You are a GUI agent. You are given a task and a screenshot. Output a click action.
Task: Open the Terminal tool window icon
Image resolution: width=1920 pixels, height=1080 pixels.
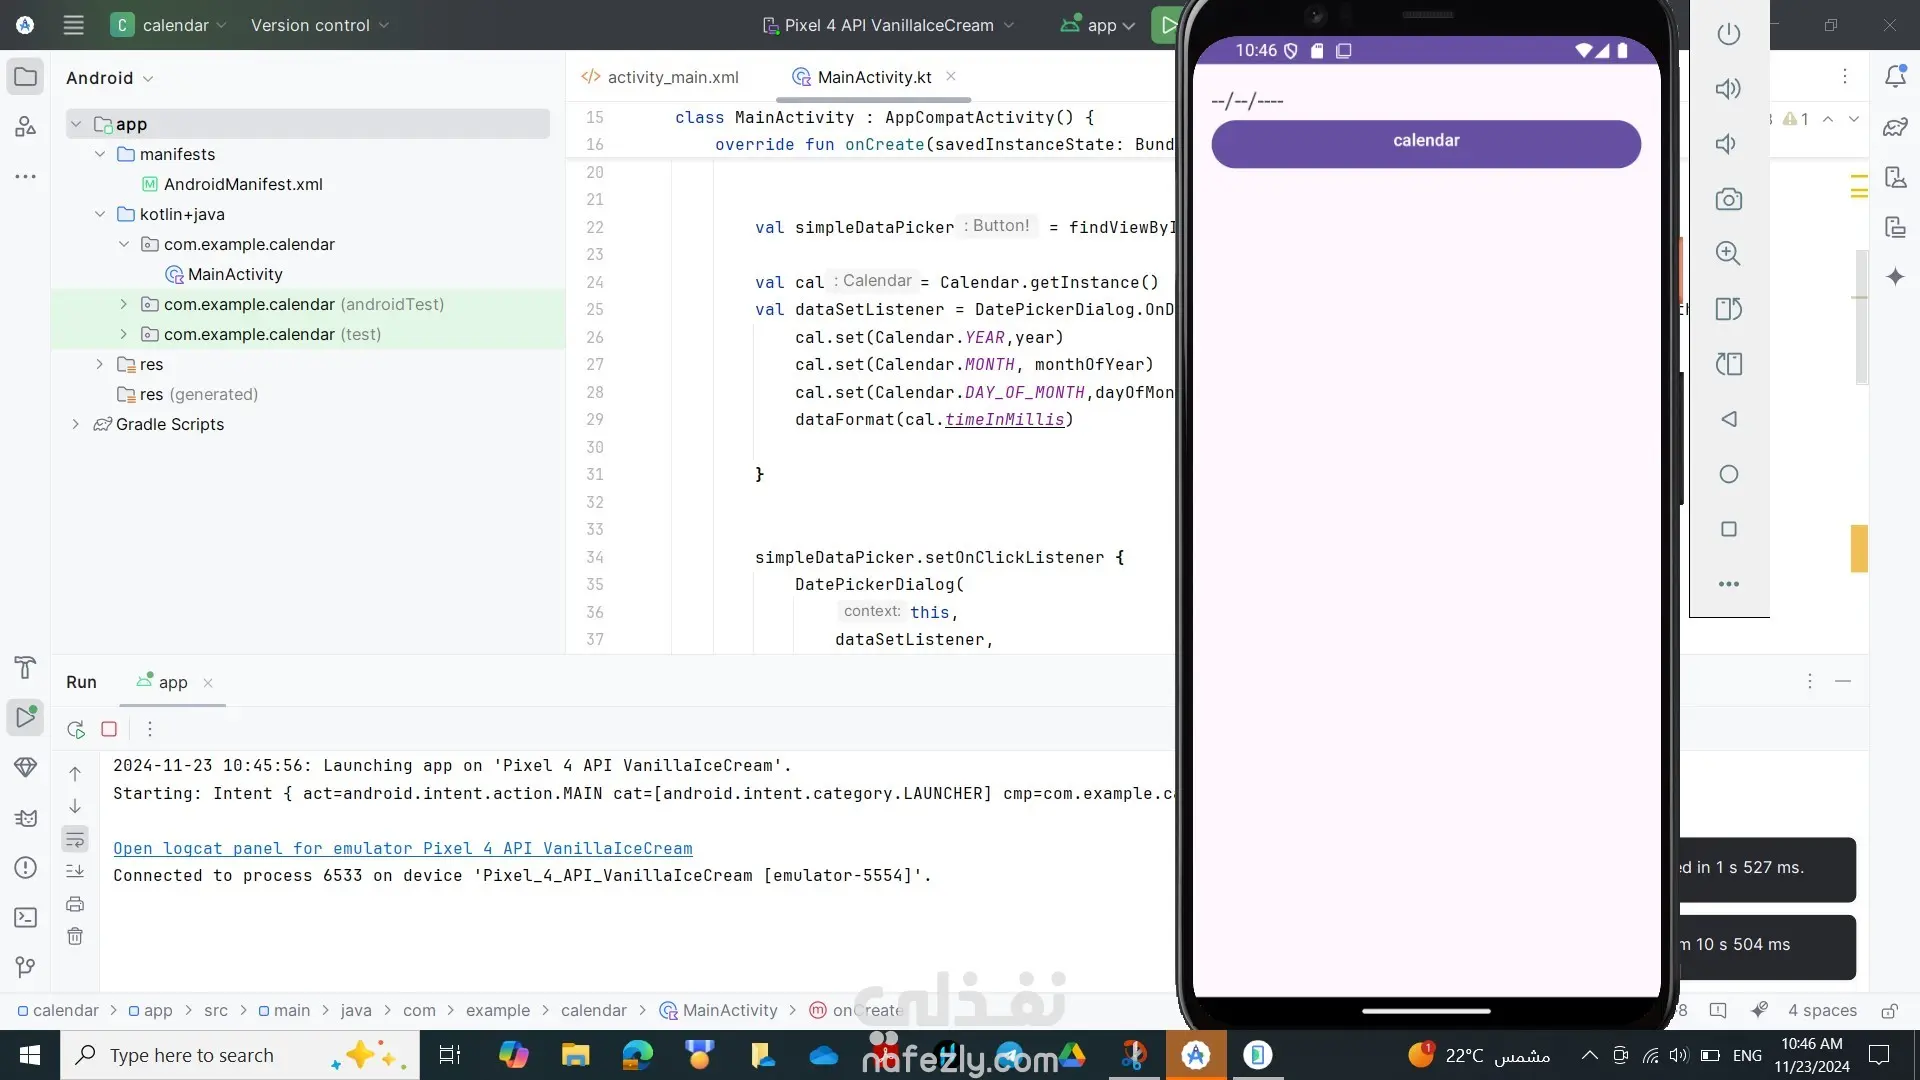(x=26, y=918)
